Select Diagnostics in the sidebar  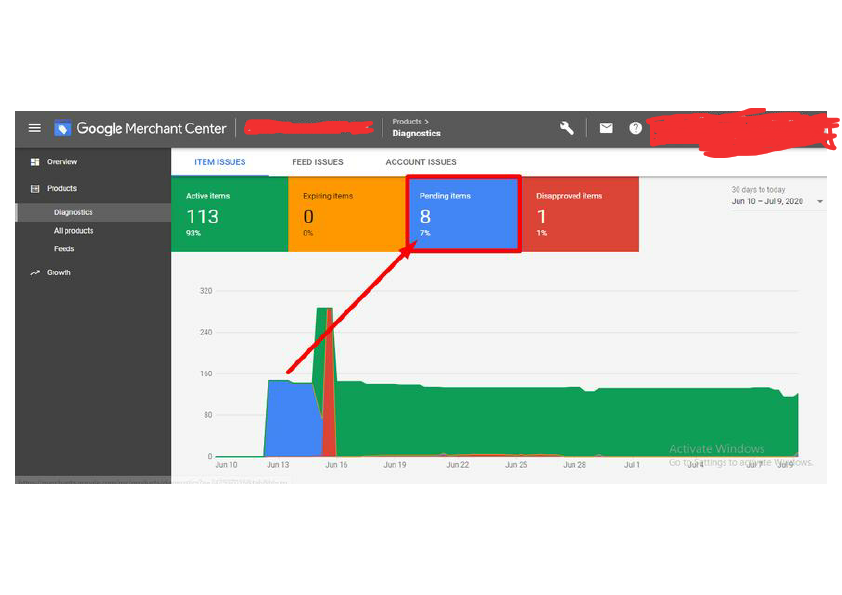point(93,212)
